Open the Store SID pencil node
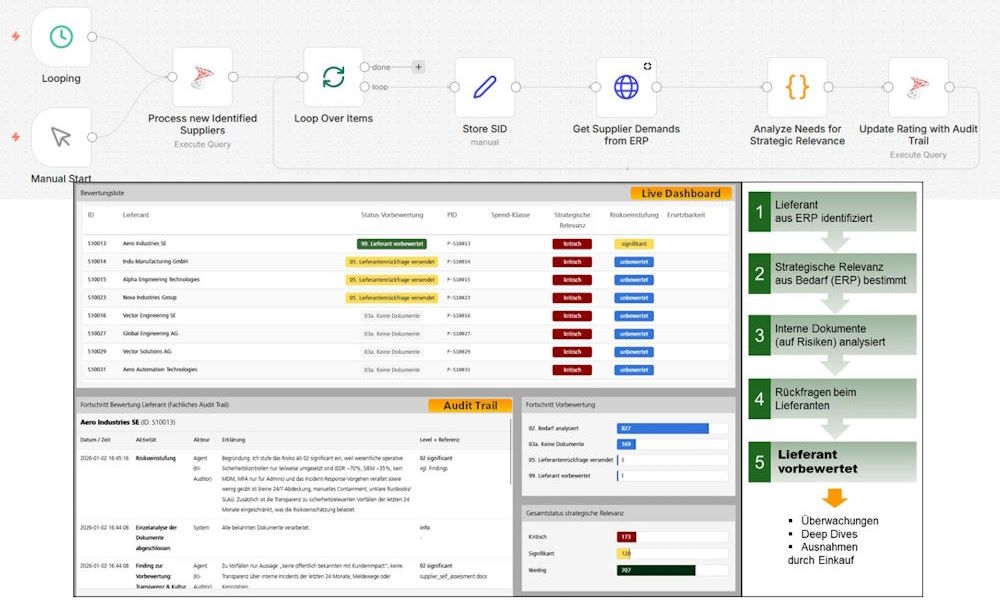The height and width of the screenshot is (600, 1000). [x=484, y=87]
